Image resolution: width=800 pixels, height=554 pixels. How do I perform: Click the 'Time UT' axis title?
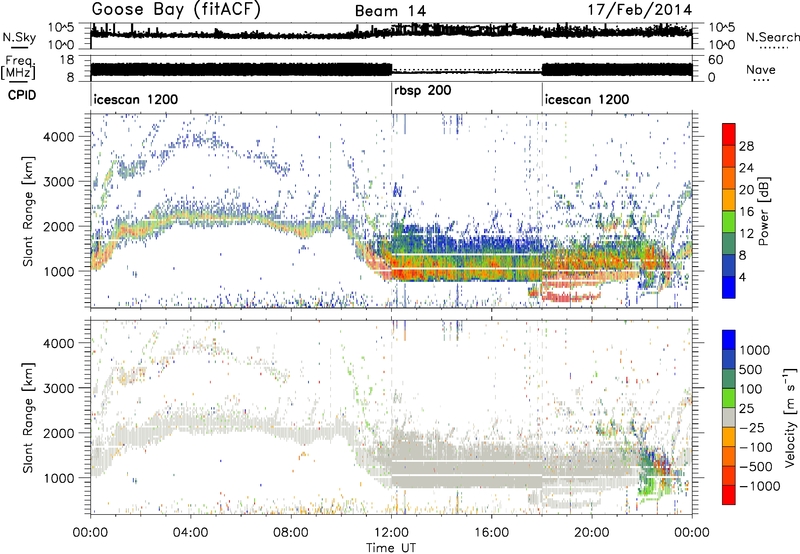391,548
